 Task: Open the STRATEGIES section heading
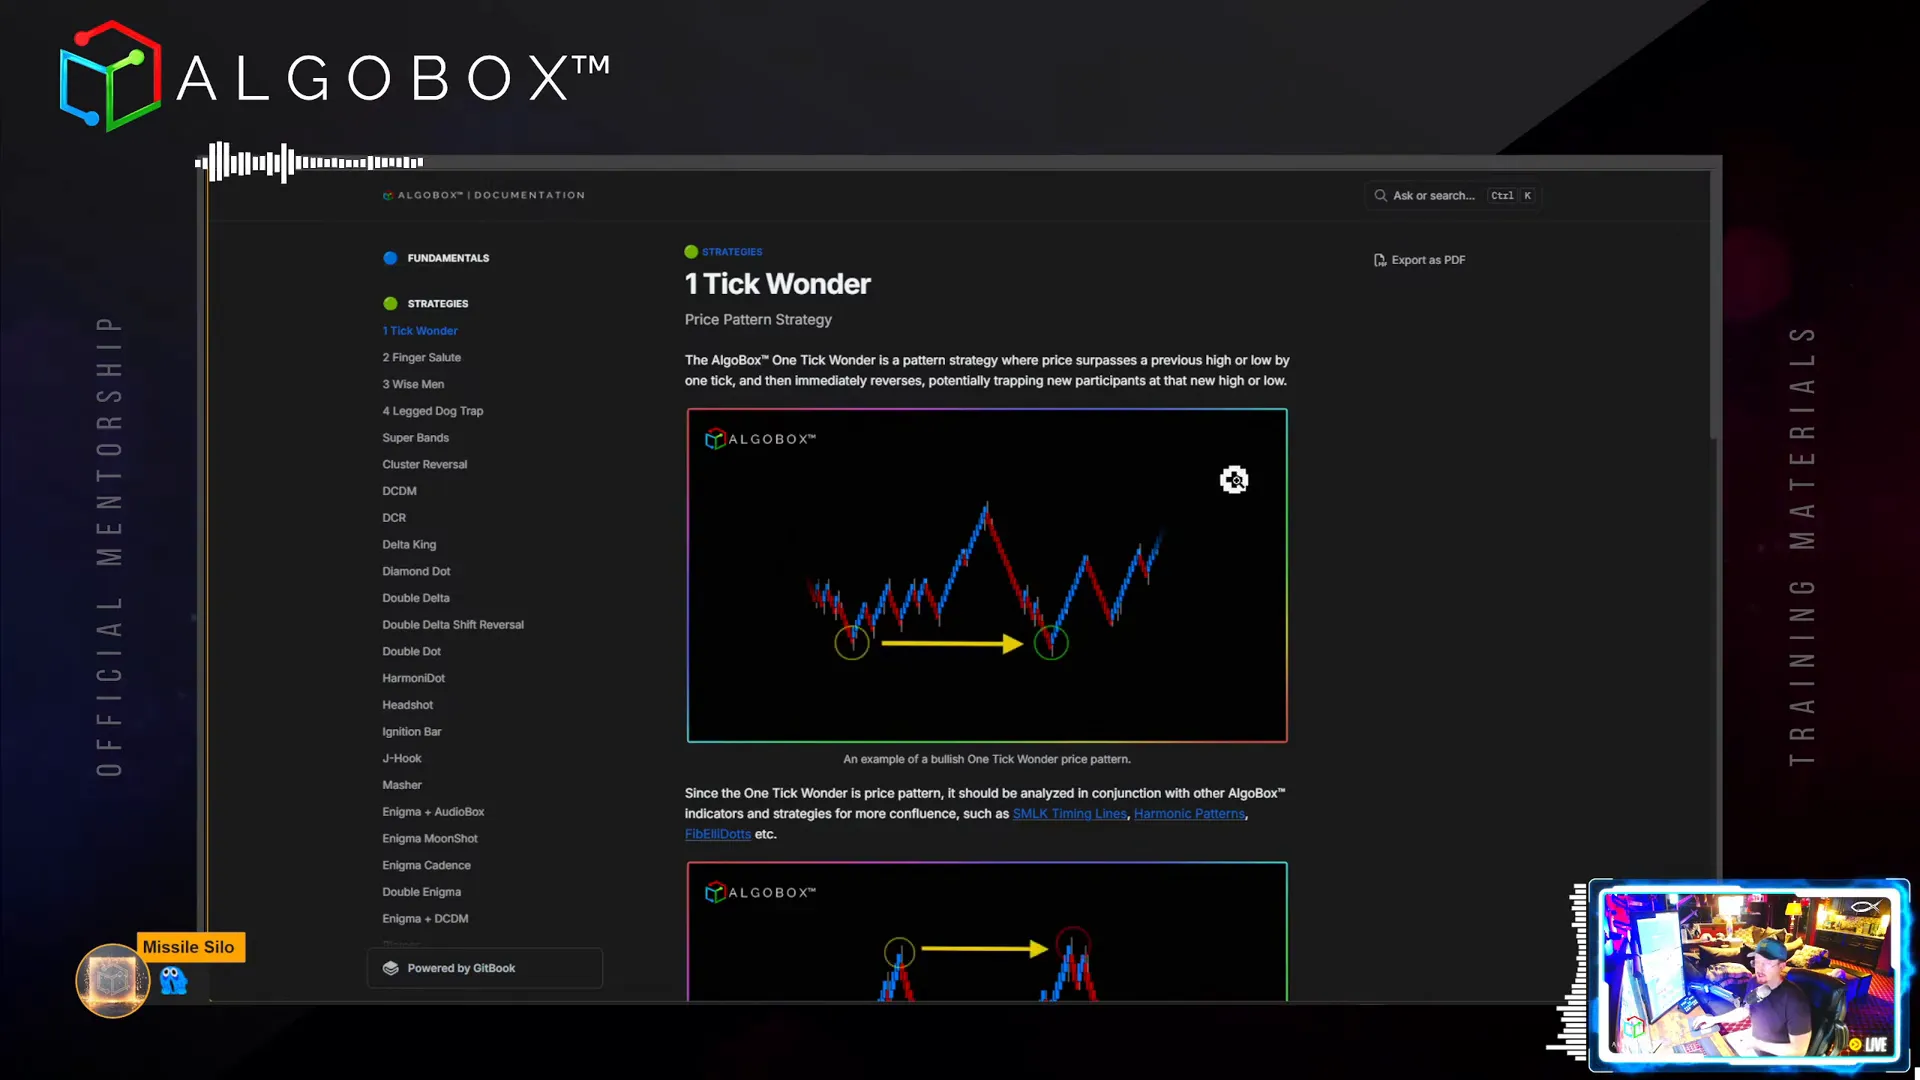click(x=437, y=303)
